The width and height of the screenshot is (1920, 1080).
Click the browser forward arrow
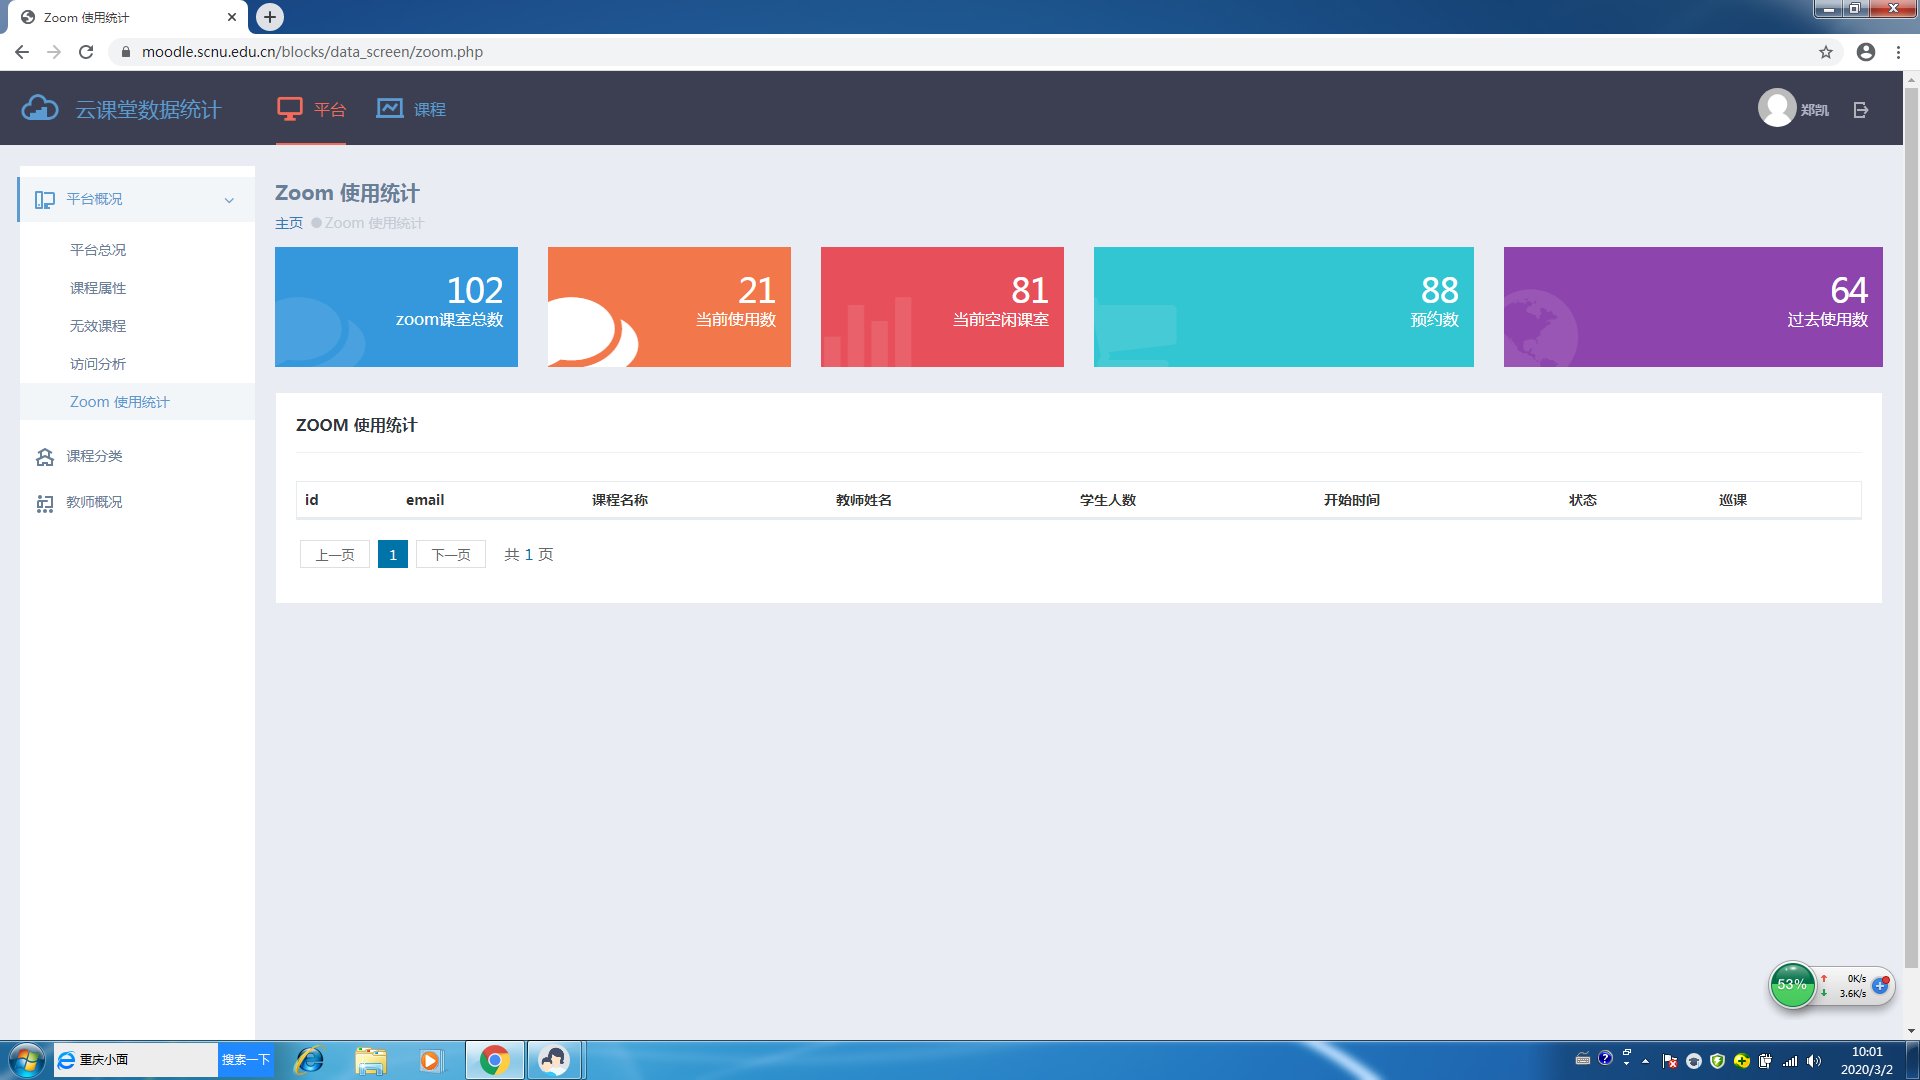click(x=54, y=52)
